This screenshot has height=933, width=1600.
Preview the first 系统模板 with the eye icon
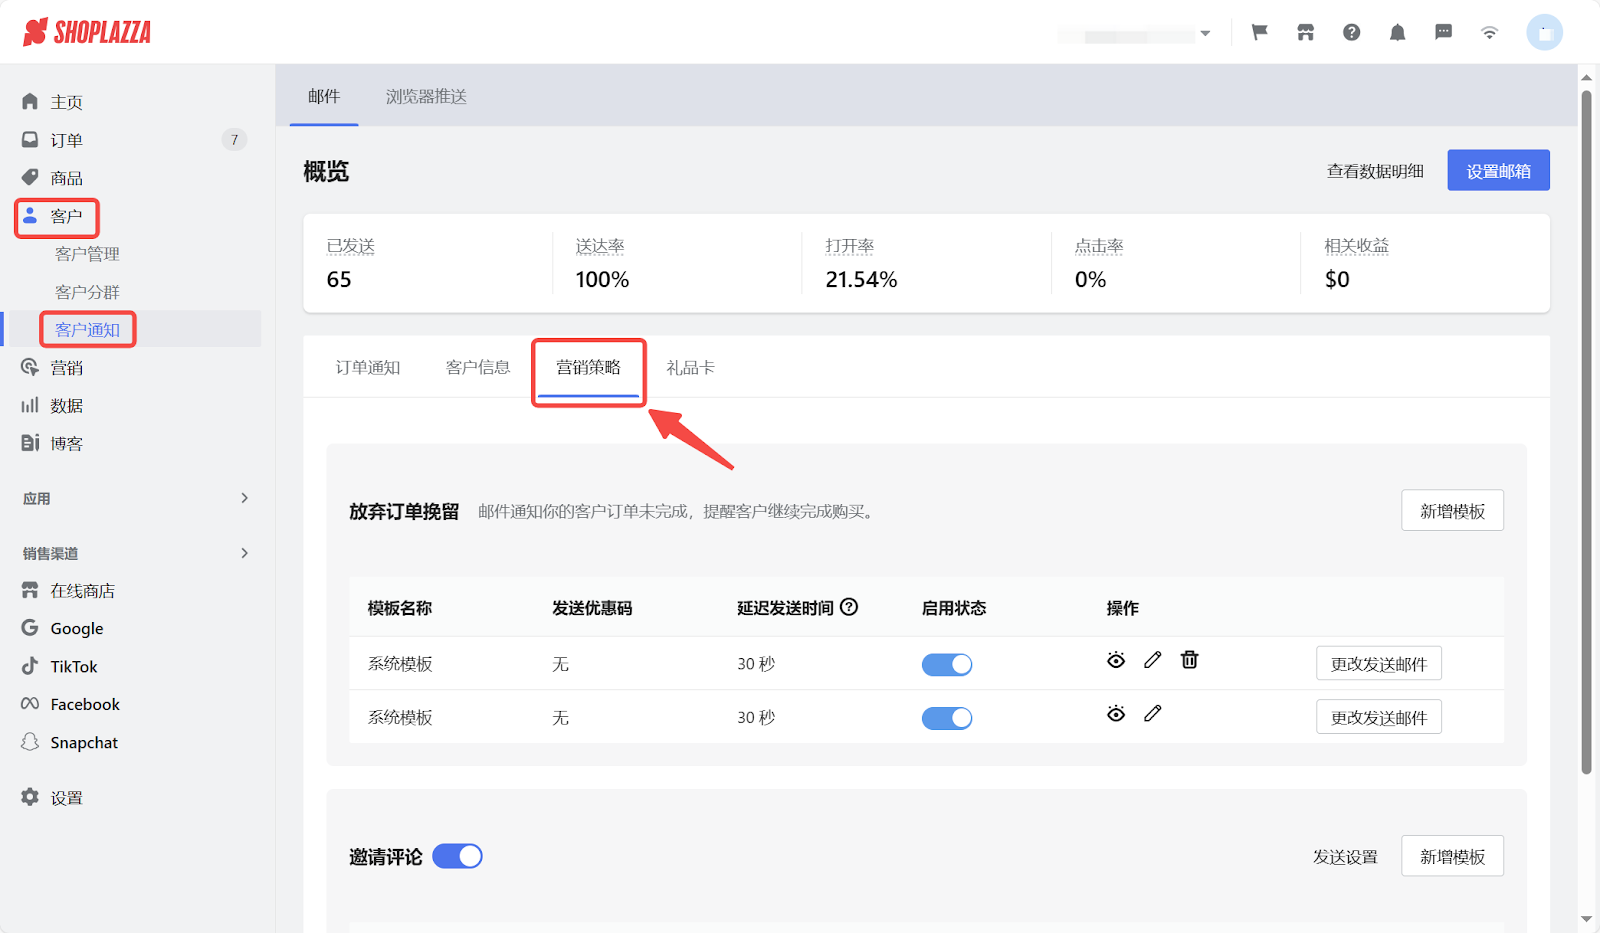click(1116, 660)
